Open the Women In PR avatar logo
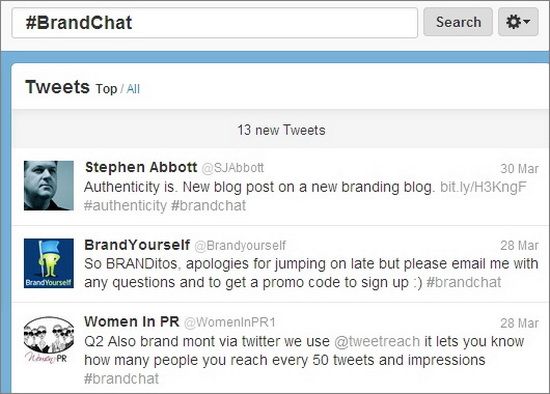Image resolution: width=550 pixels, height=394 pixels. click(x=49, y=340)
